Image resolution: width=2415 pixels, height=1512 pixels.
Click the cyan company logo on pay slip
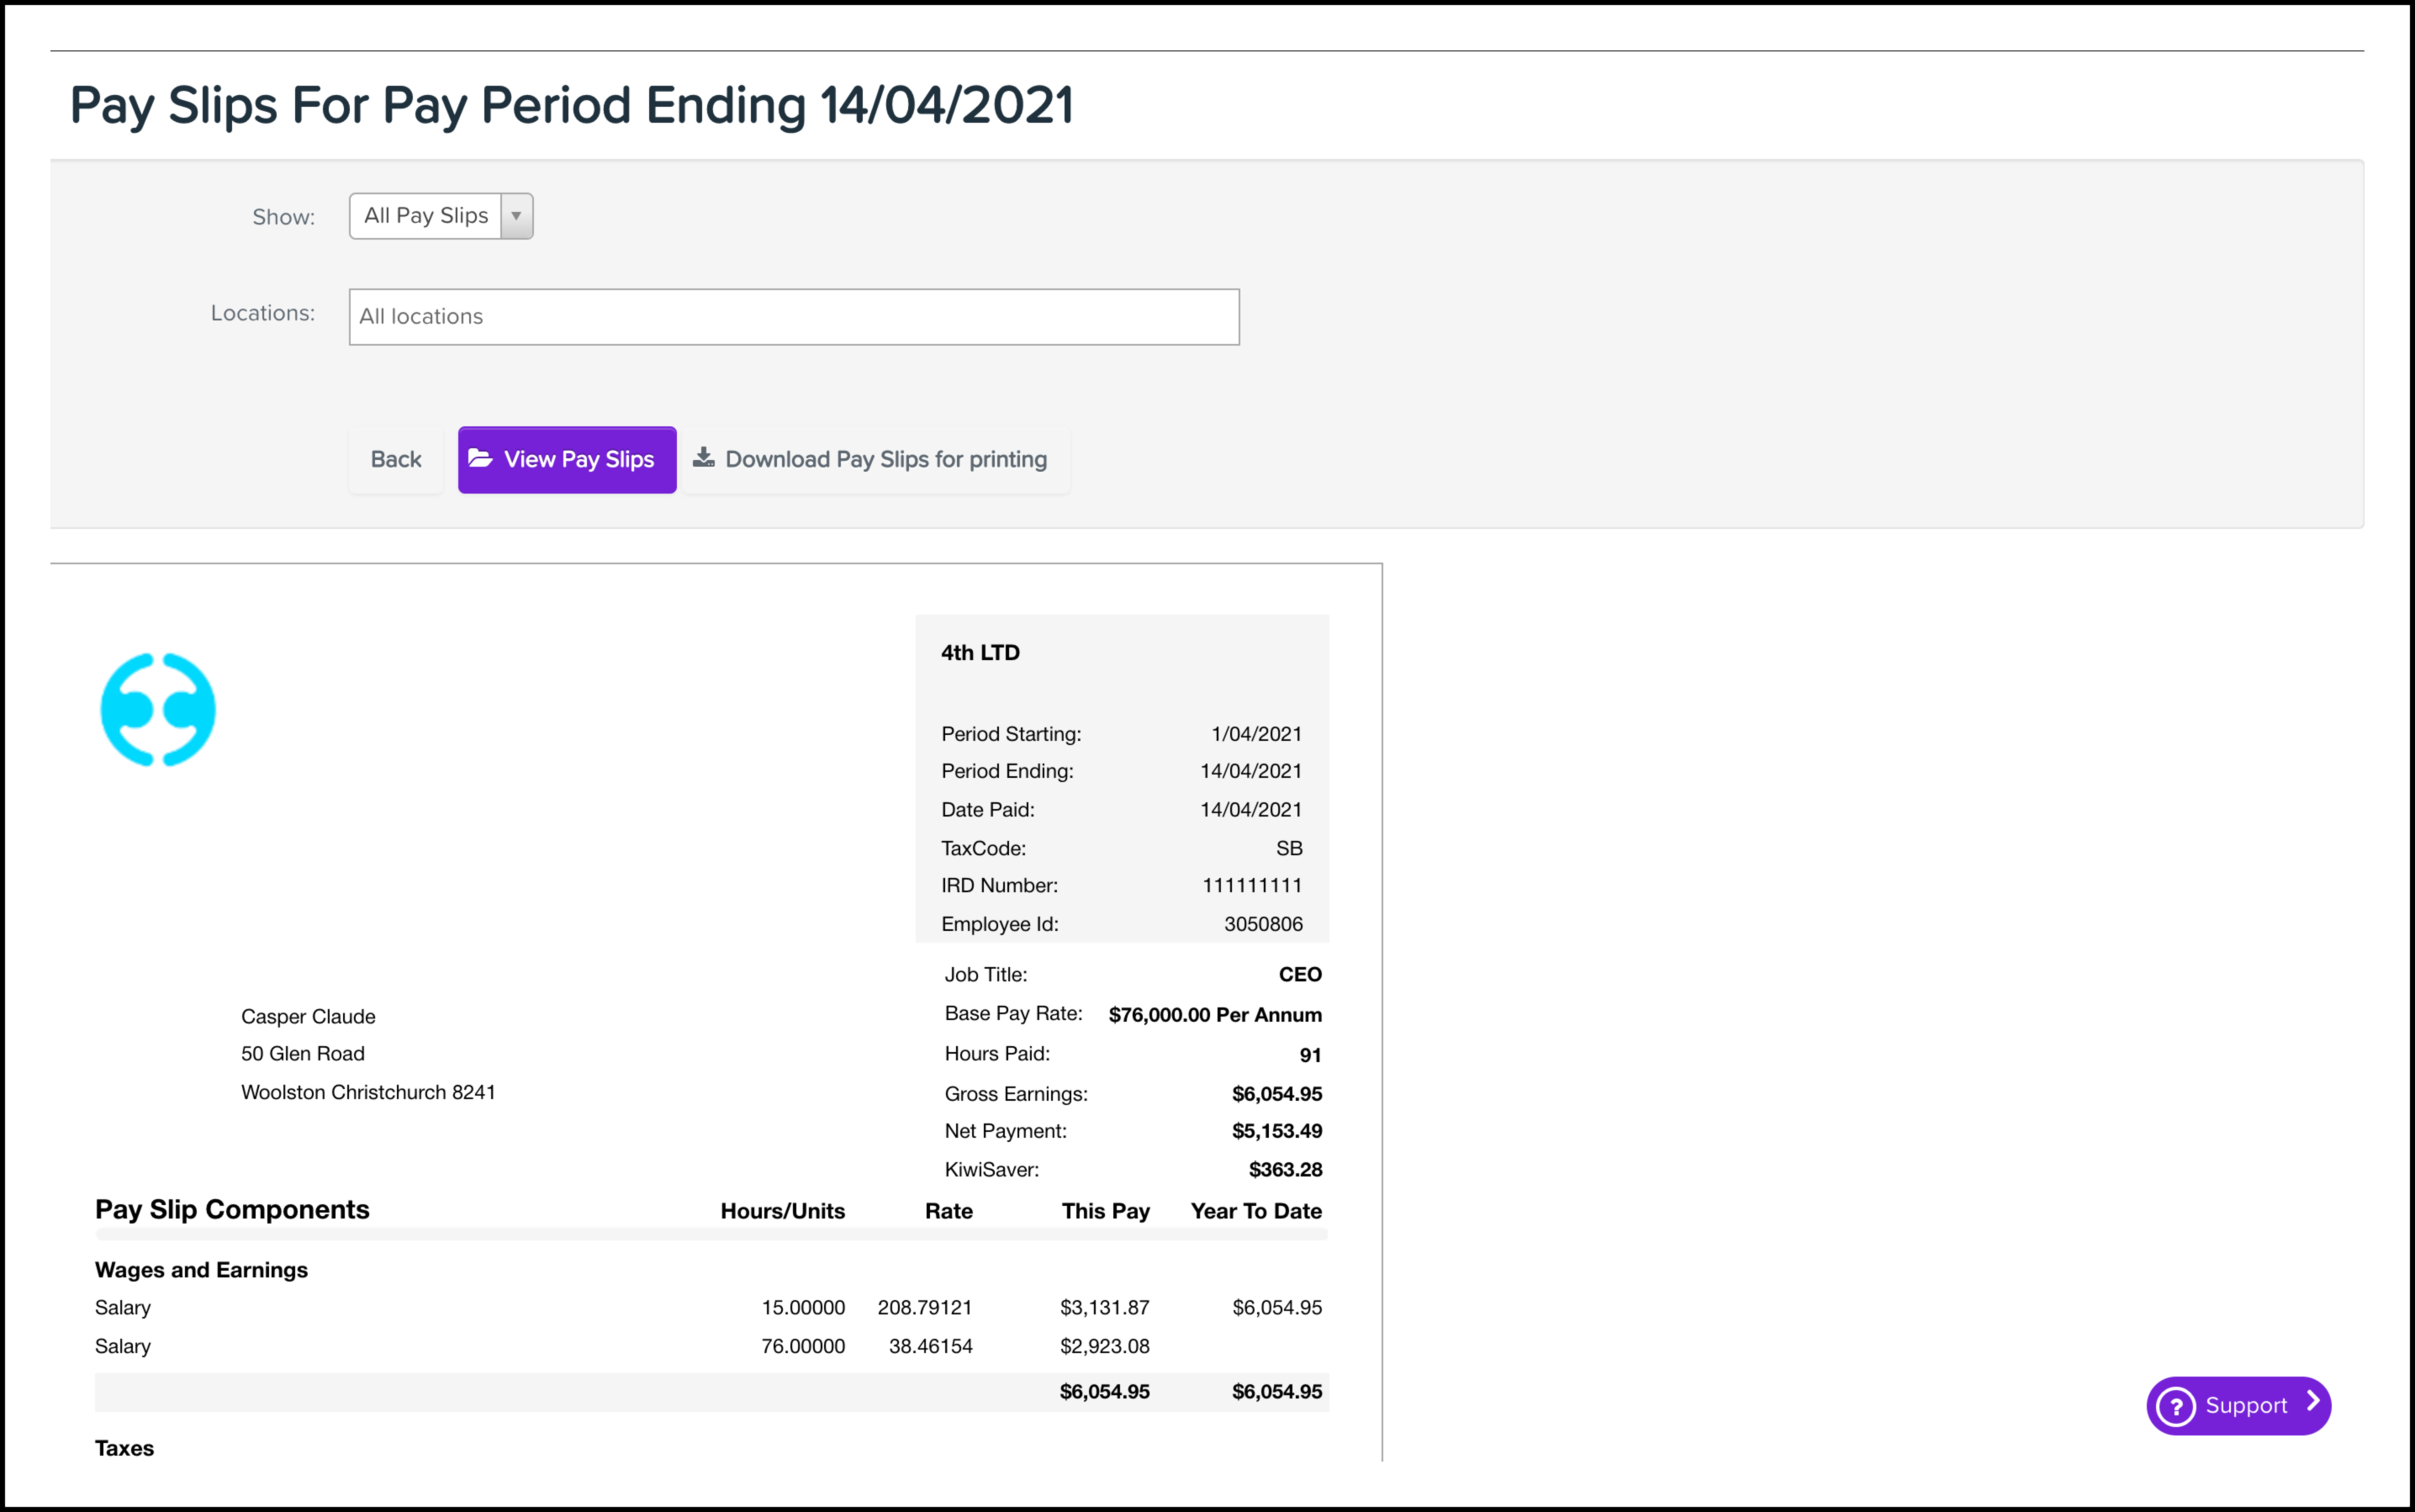(158, 710)
